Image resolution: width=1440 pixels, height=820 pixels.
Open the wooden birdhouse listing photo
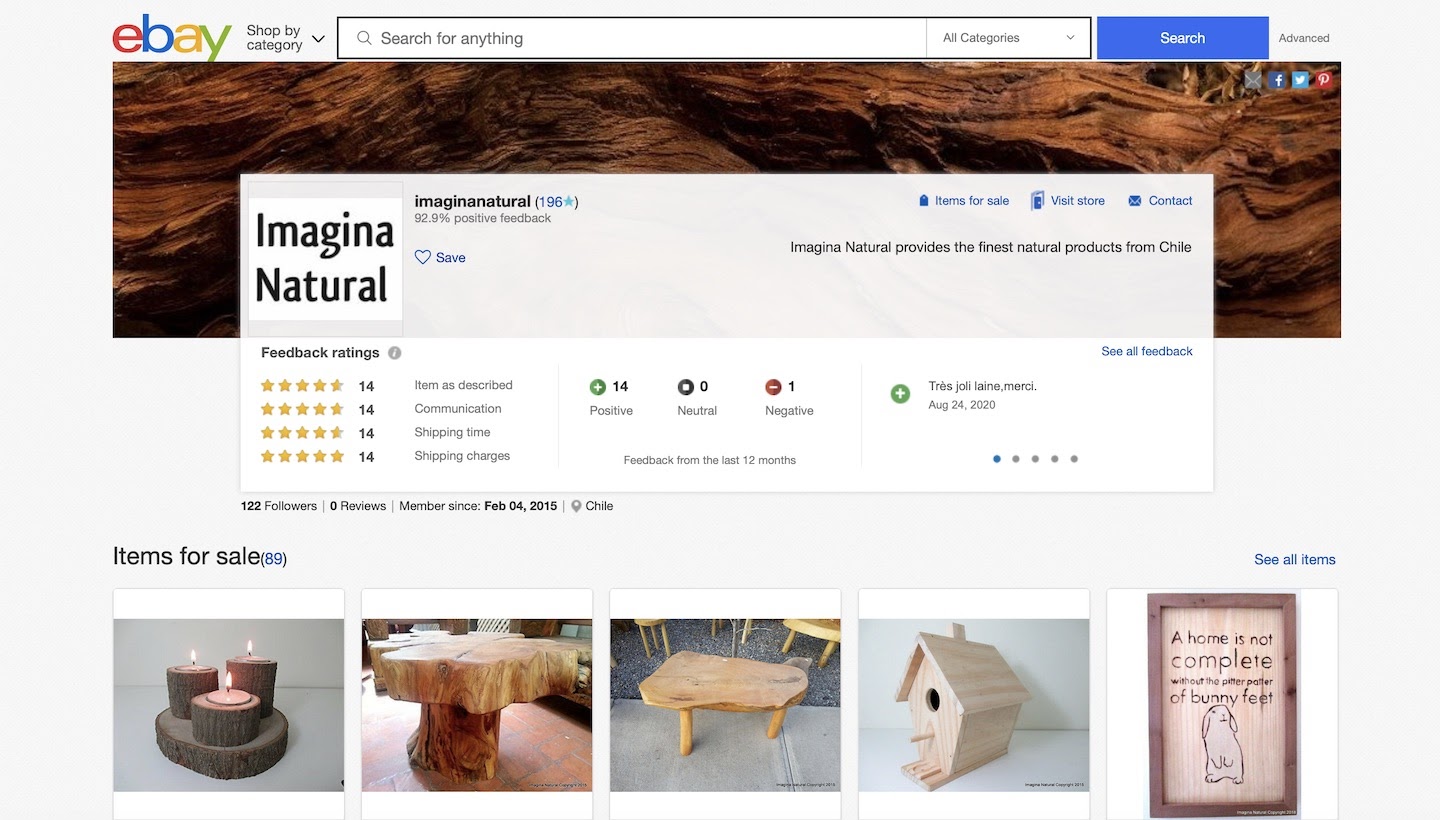coord(974,705)
